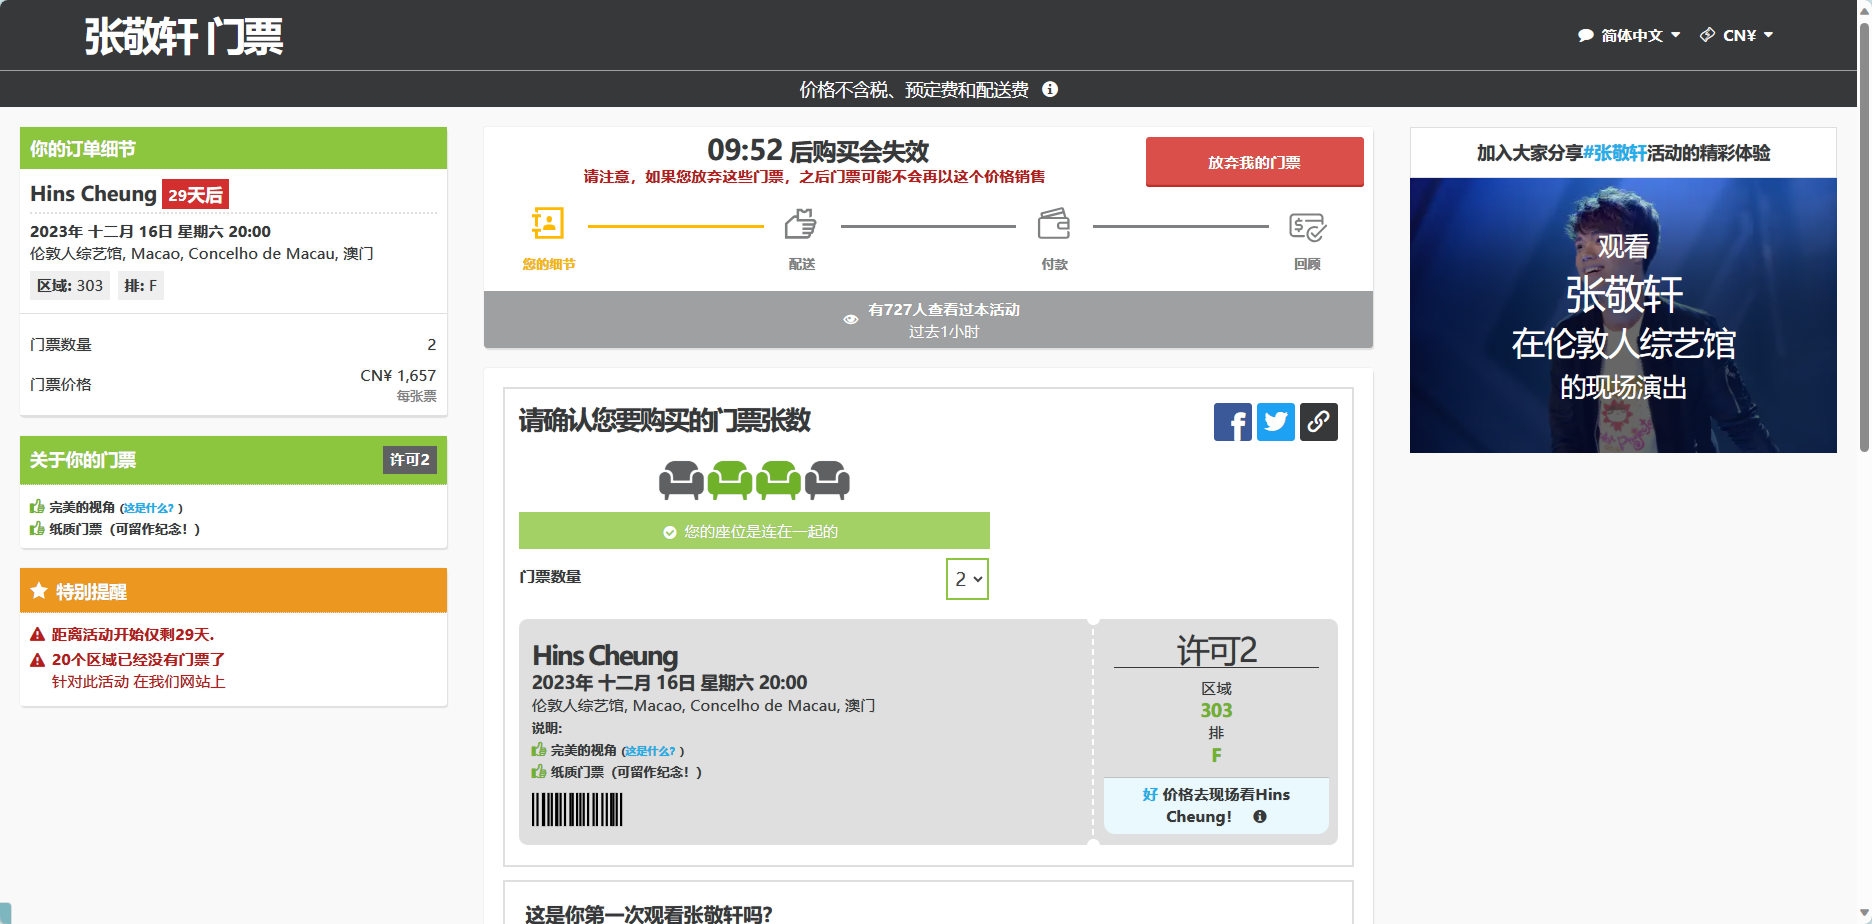Open CN¥ currency dropdown
This screenshot has width=1872, height=924.
tap(1737, 35)
